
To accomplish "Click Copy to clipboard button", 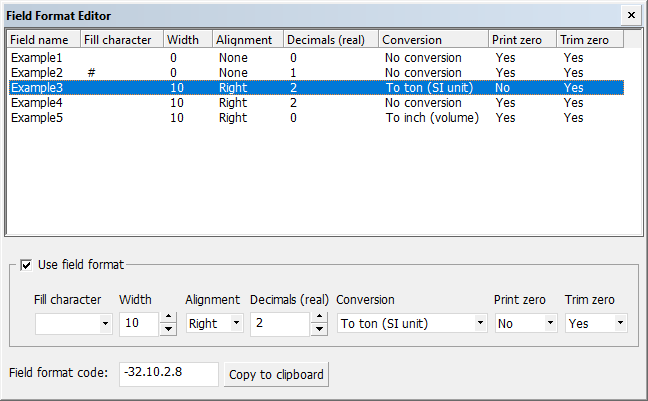I will [x=276, y=375].
